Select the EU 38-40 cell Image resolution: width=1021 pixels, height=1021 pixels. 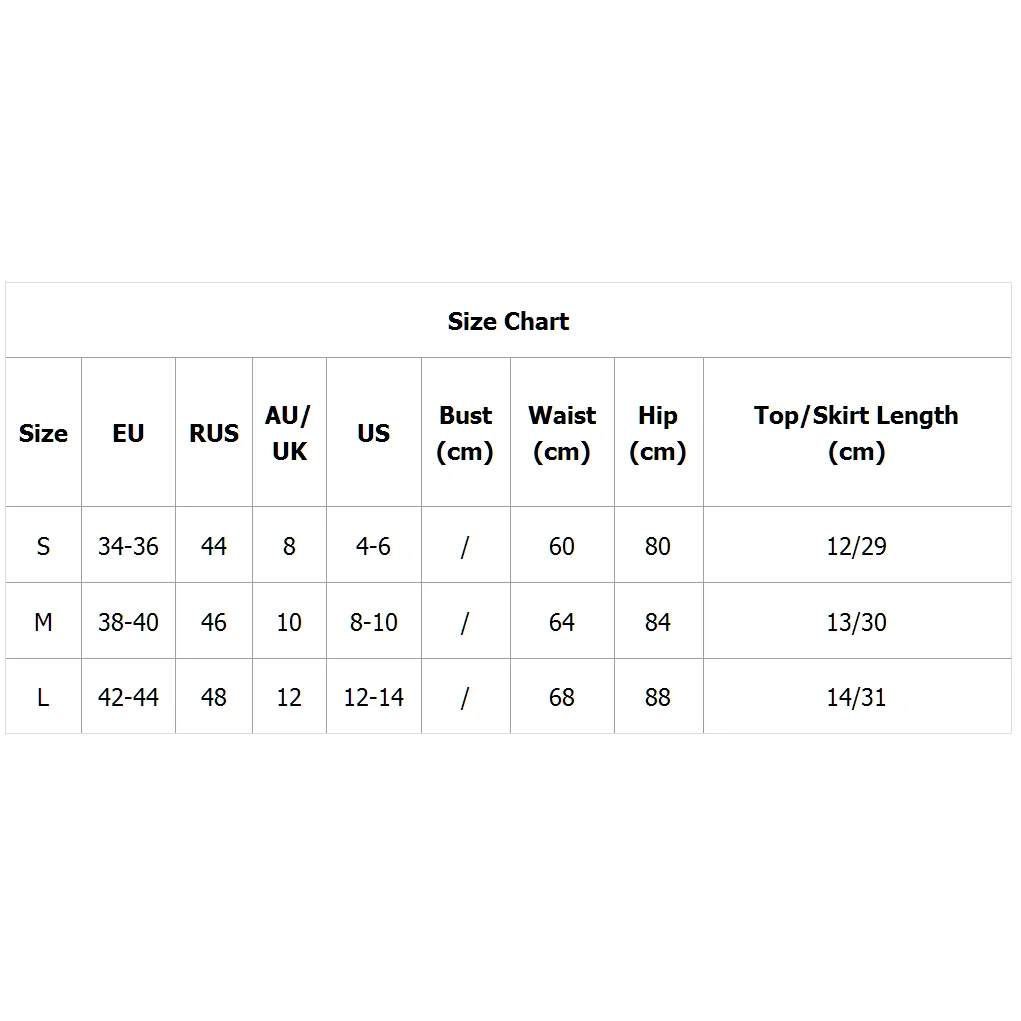[128, 622]
